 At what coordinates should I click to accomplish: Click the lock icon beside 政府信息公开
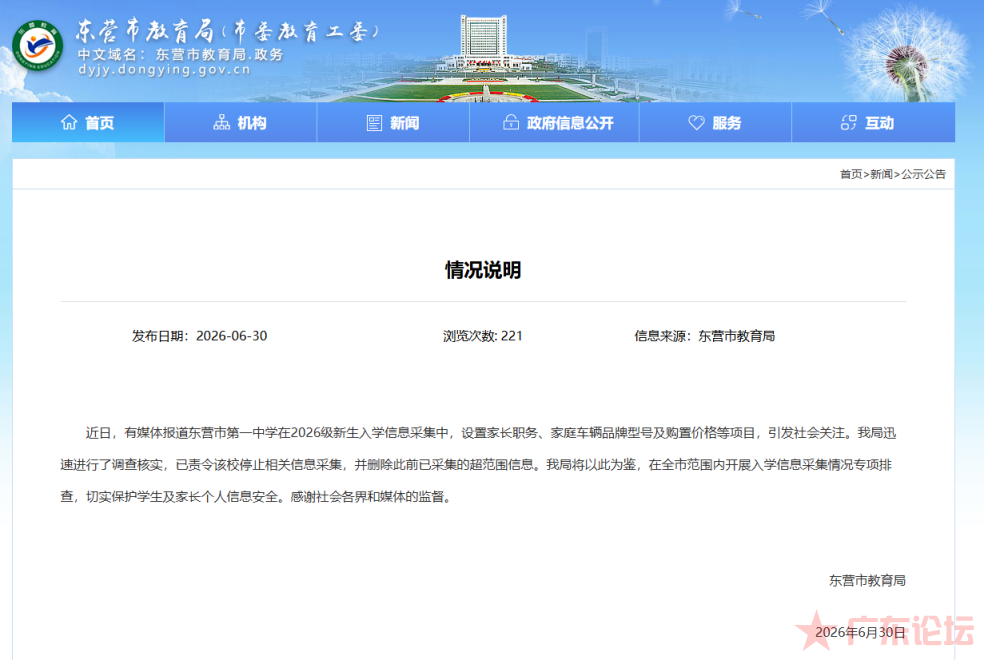point(511,122)
